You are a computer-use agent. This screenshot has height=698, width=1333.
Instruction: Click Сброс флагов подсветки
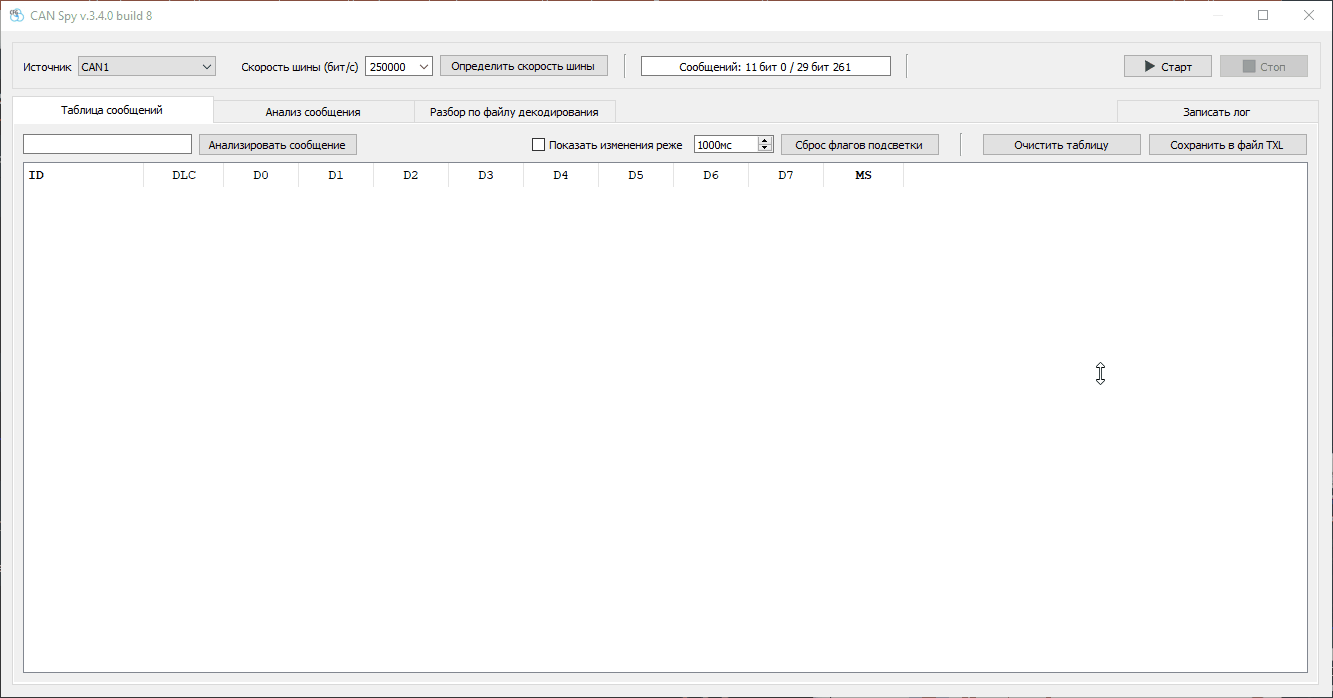[x=859, y=145]
